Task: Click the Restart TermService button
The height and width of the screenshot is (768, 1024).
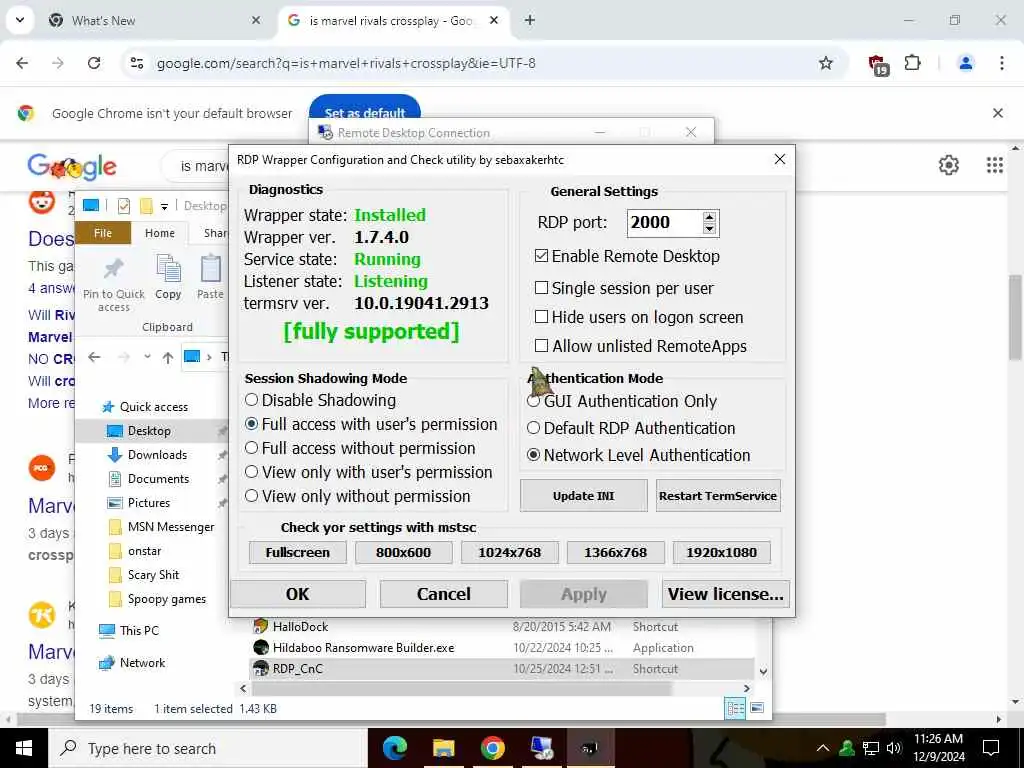Action: click(718, 496)
